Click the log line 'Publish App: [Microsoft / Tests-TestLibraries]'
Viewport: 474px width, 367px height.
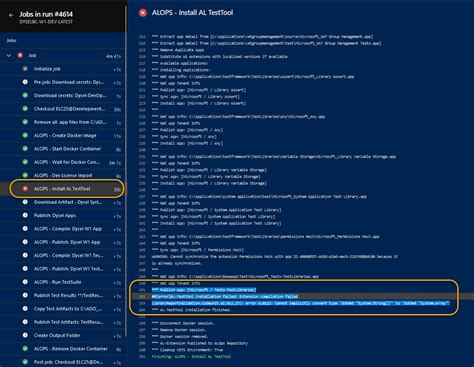204,290
